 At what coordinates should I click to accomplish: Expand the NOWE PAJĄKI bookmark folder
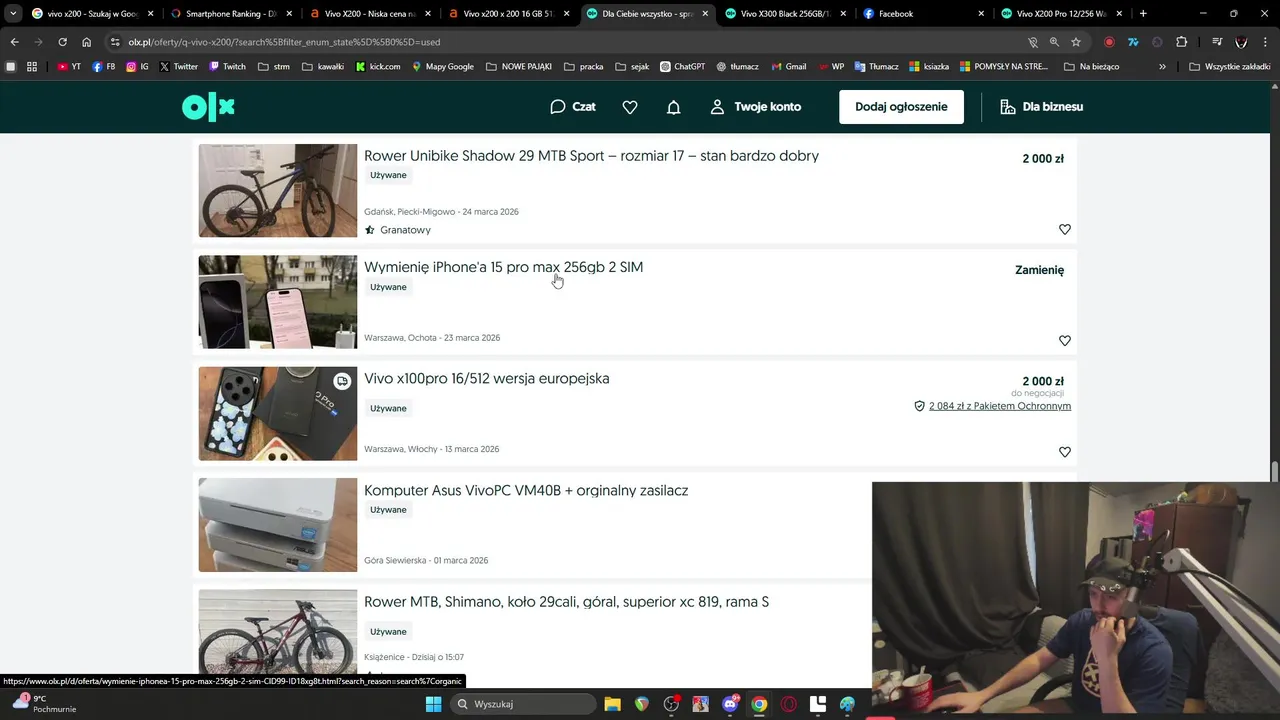tap(519, 66)
